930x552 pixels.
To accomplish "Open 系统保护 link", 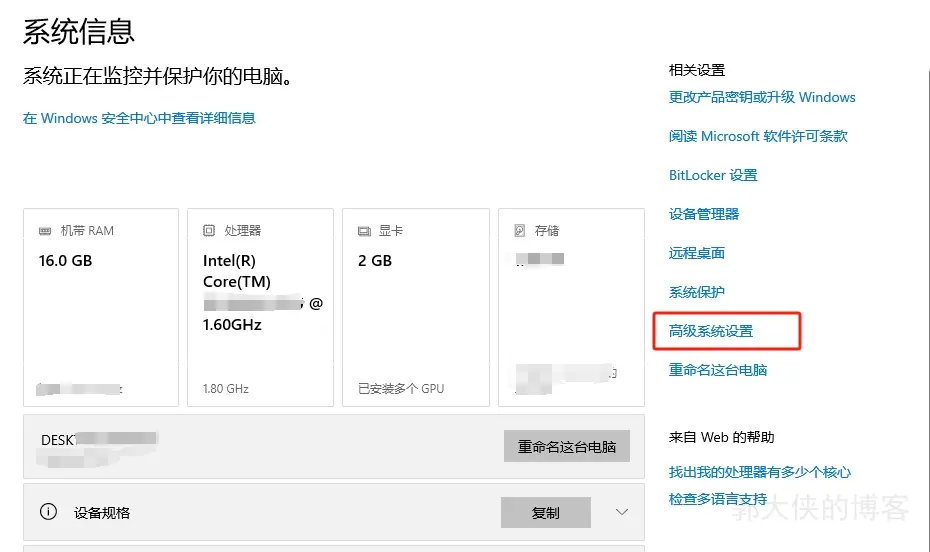I will coord(697,292).
